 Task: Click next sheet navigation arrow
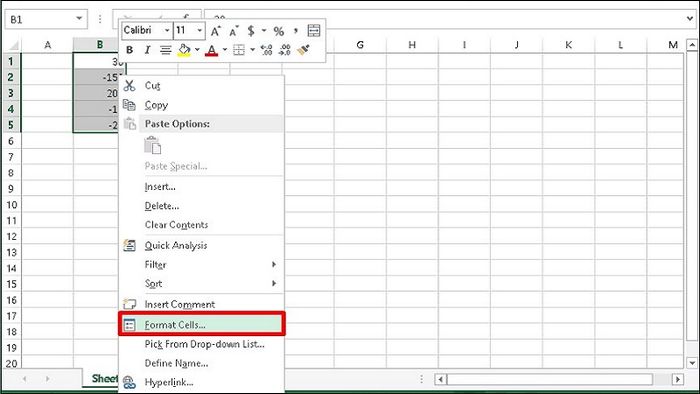tap(47, 379)
